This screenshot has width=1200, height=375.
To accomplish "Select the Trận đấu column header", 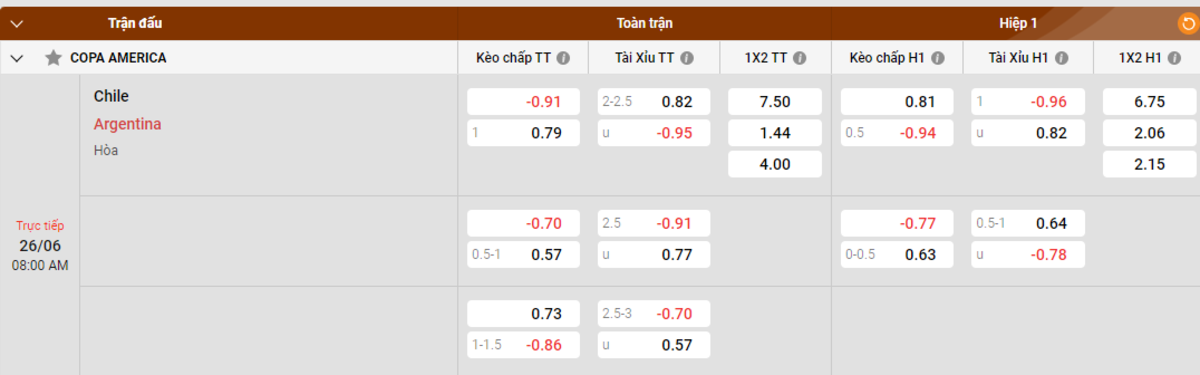I will [135, 22].
